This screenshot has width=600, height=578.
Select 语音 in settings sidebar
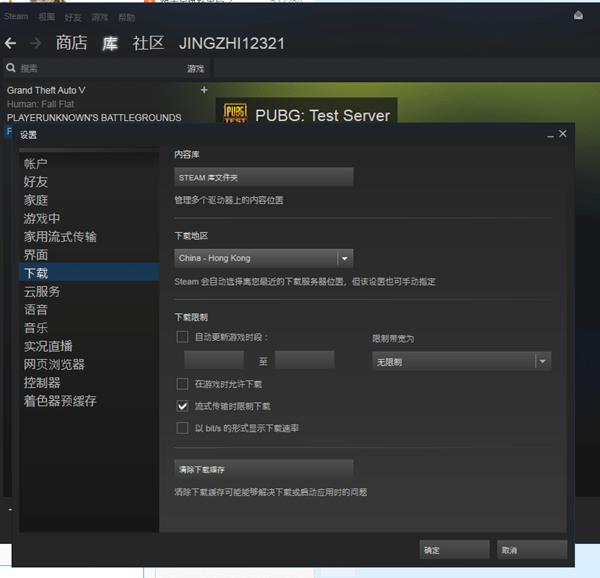89,309
